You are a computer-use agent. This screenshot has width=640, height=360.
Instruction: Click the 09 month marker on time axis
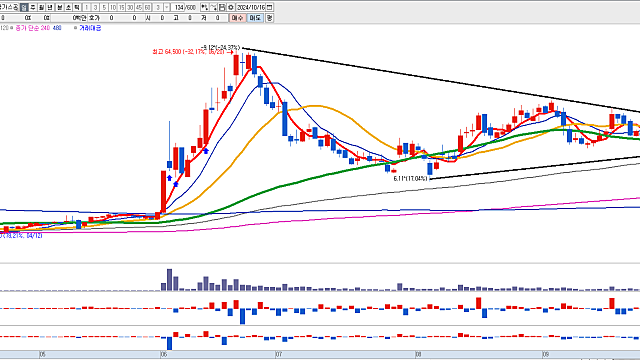[x=546, y=355]
